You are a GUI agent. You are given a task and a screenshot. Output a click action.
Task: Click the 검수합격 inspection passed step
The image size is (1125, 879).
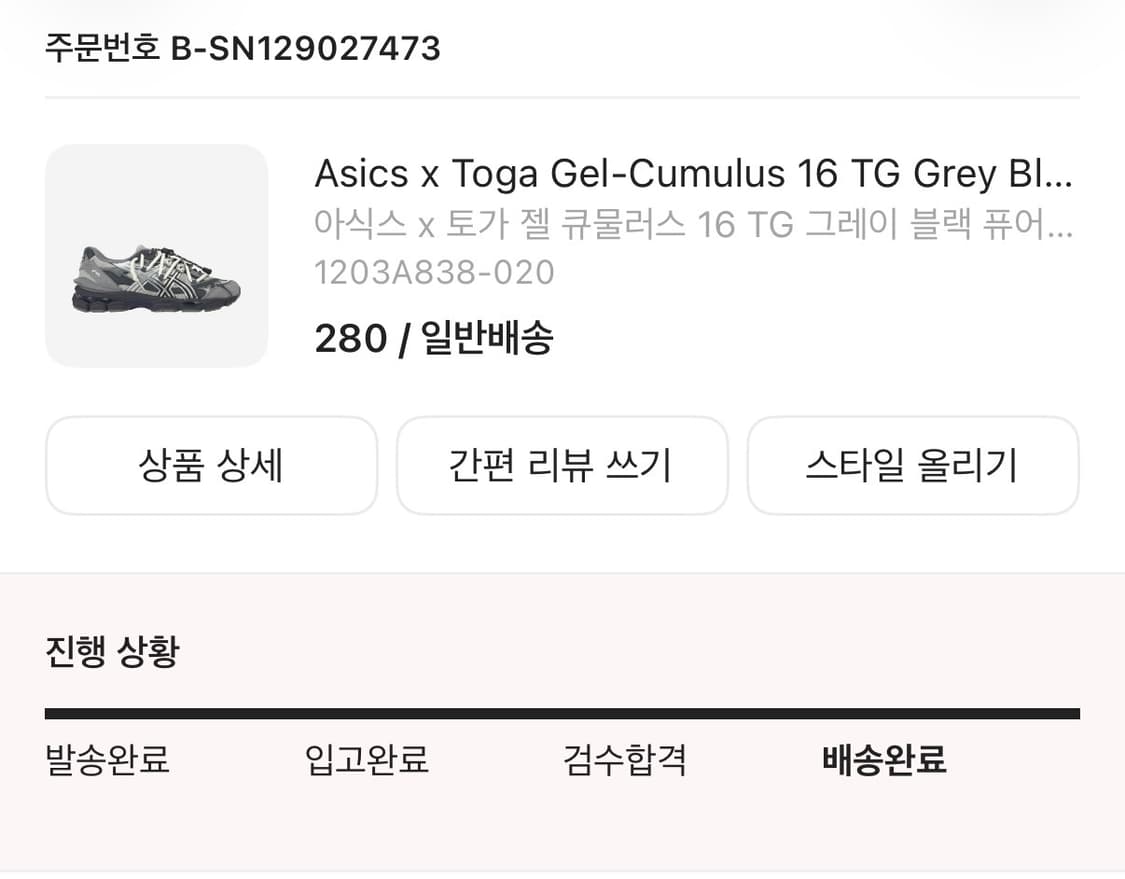coord(625,761)
